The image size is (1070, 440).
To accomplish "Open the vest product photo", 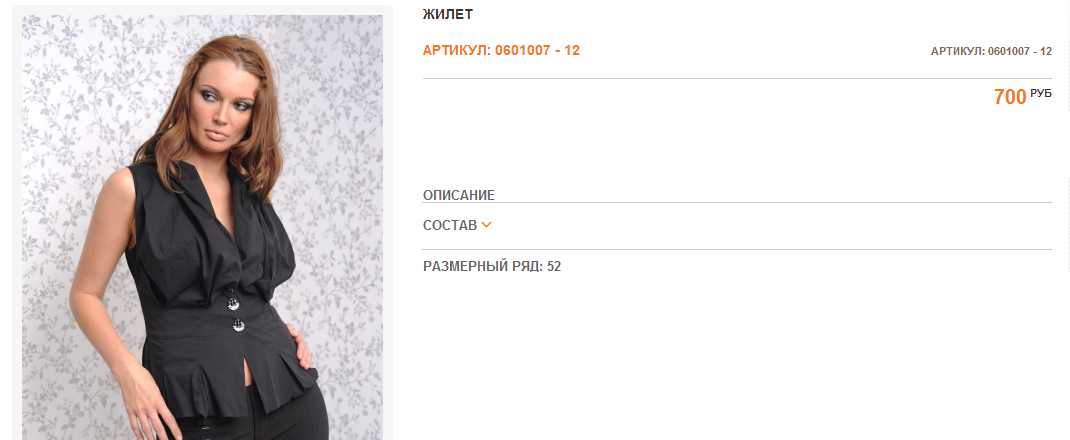I will pos(202,227).
